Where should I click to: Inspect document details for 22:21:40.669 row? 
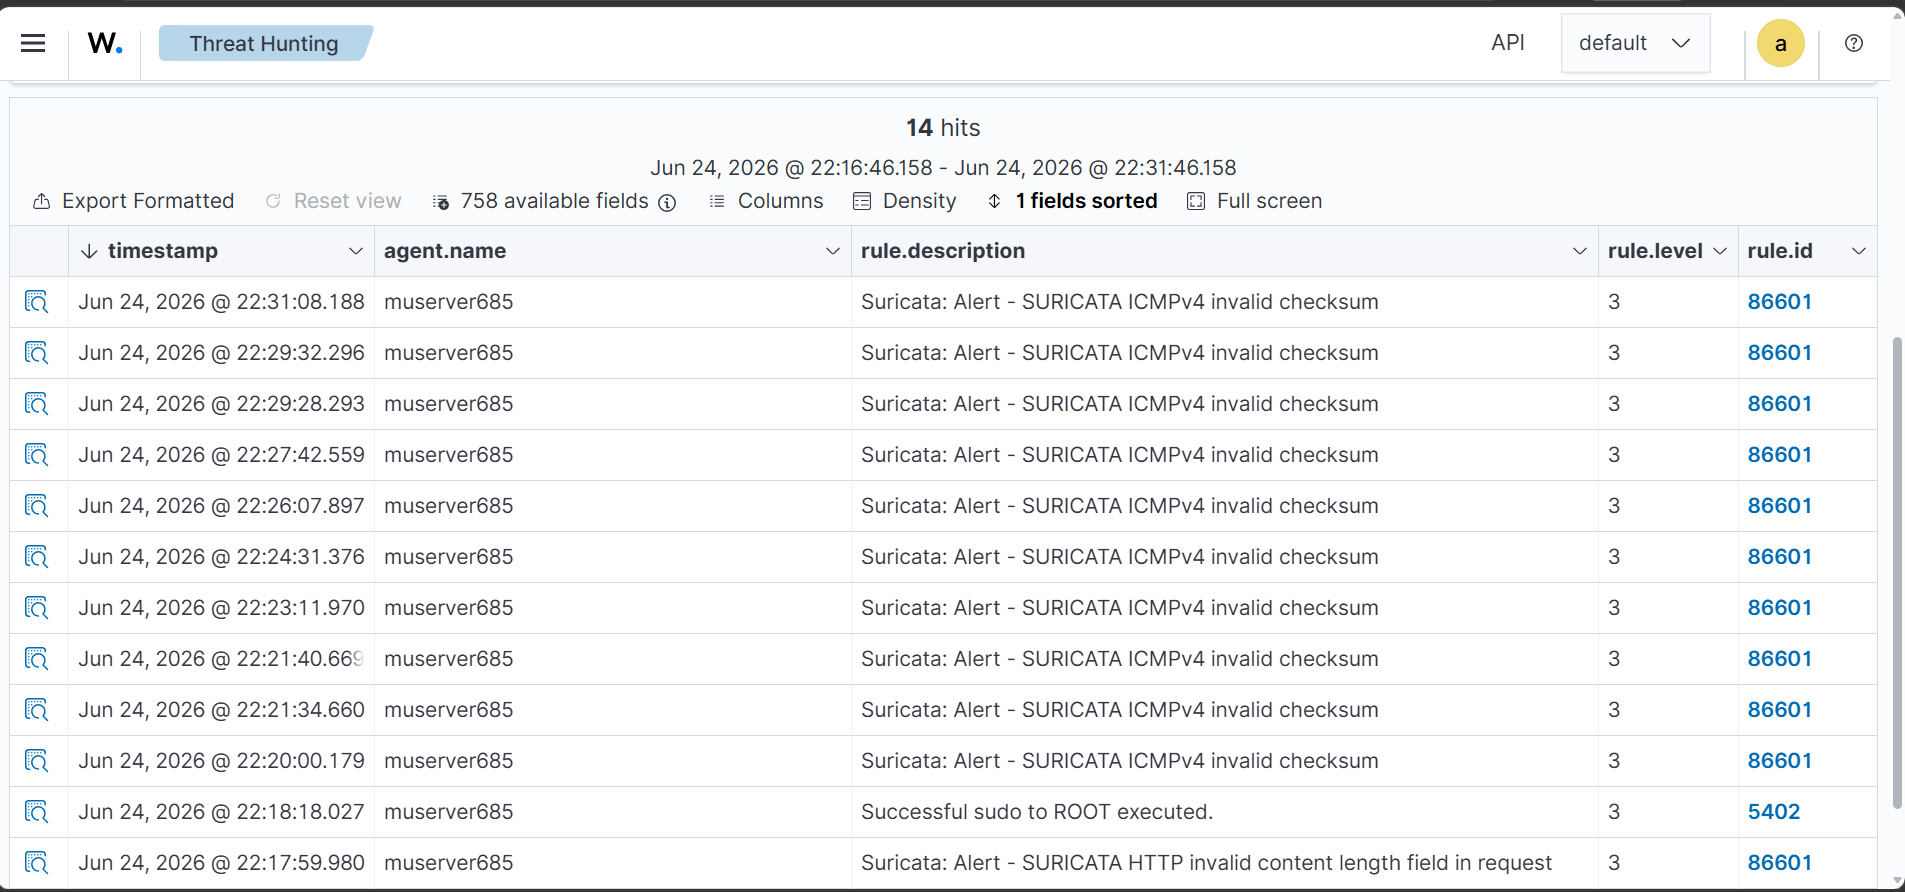point(37,659)
